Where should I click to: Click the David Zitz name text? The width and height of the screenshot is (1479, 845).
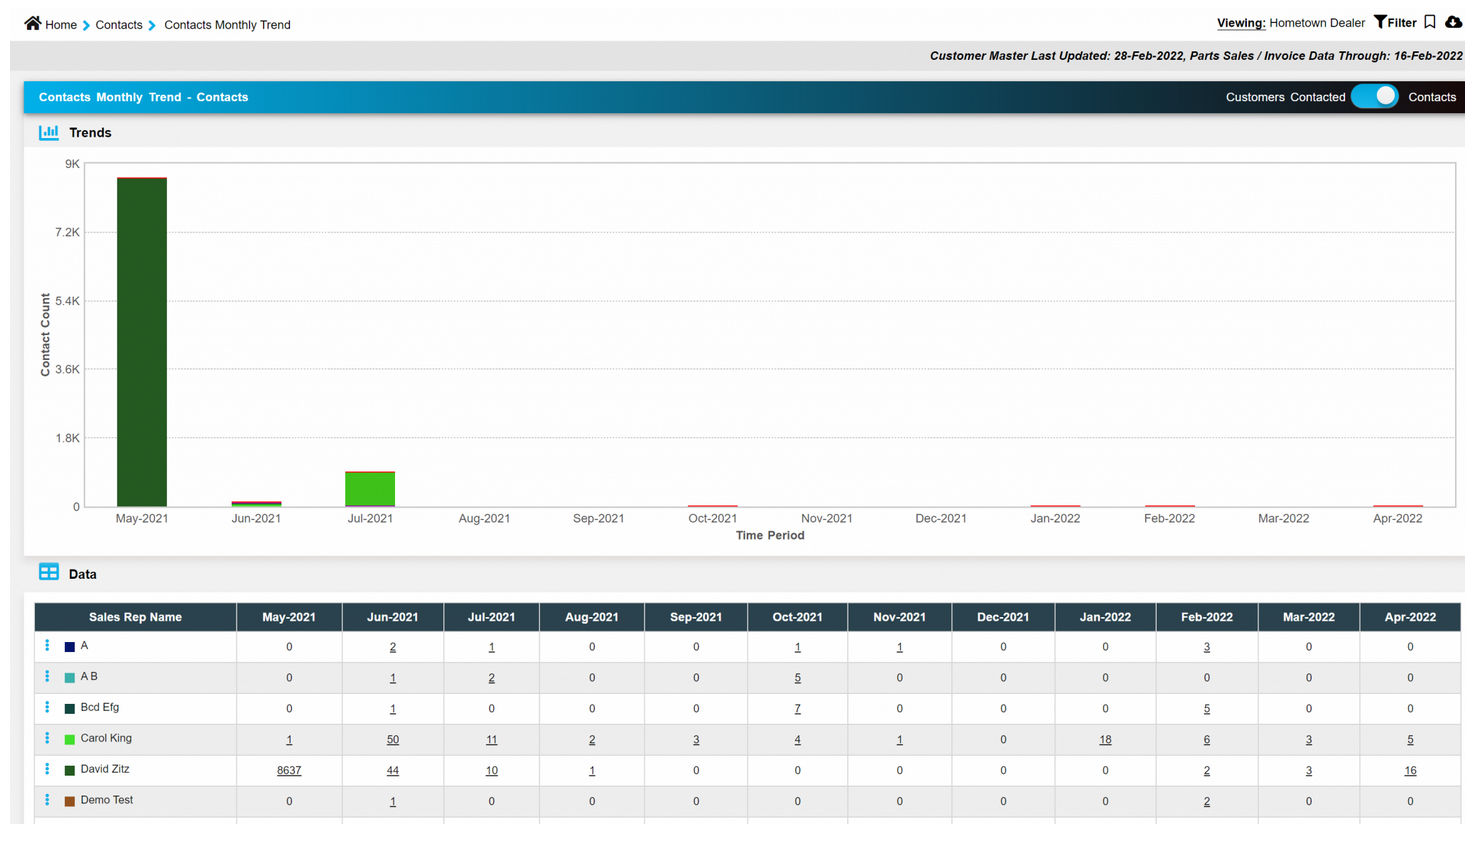(x=105, y=769)
